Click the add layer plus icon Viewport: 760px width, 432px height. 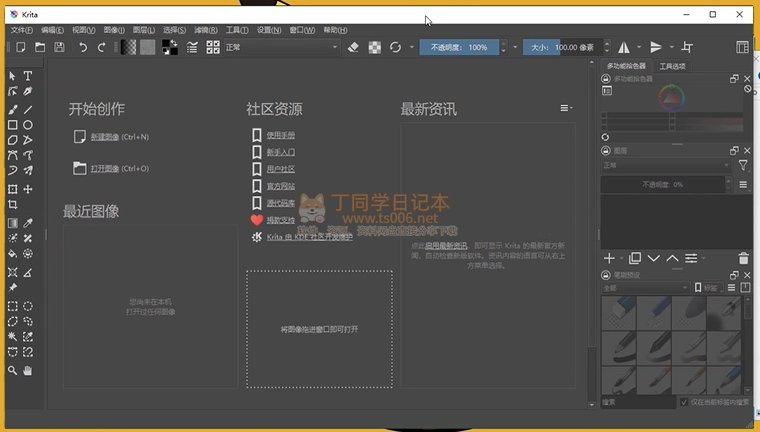pos(607,259)
